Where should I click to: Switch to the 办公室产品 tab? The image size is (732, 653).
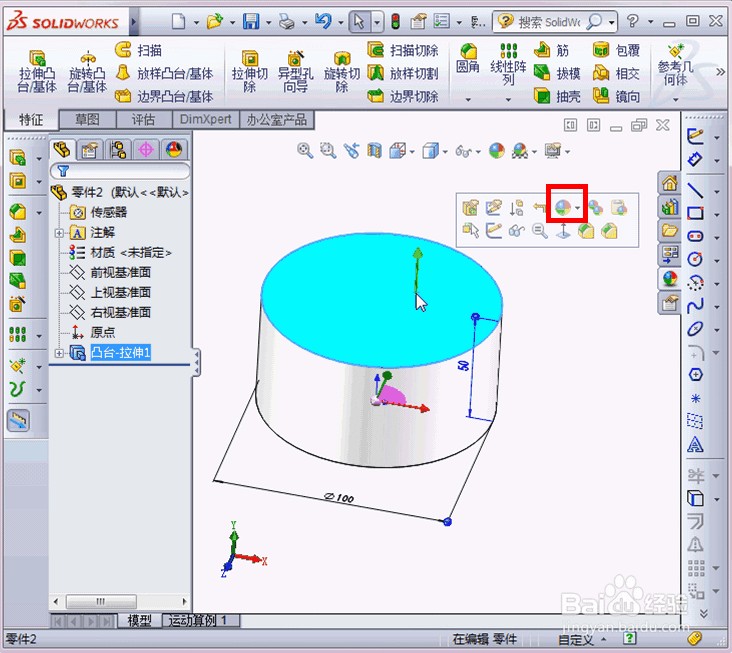pos(276,120)
